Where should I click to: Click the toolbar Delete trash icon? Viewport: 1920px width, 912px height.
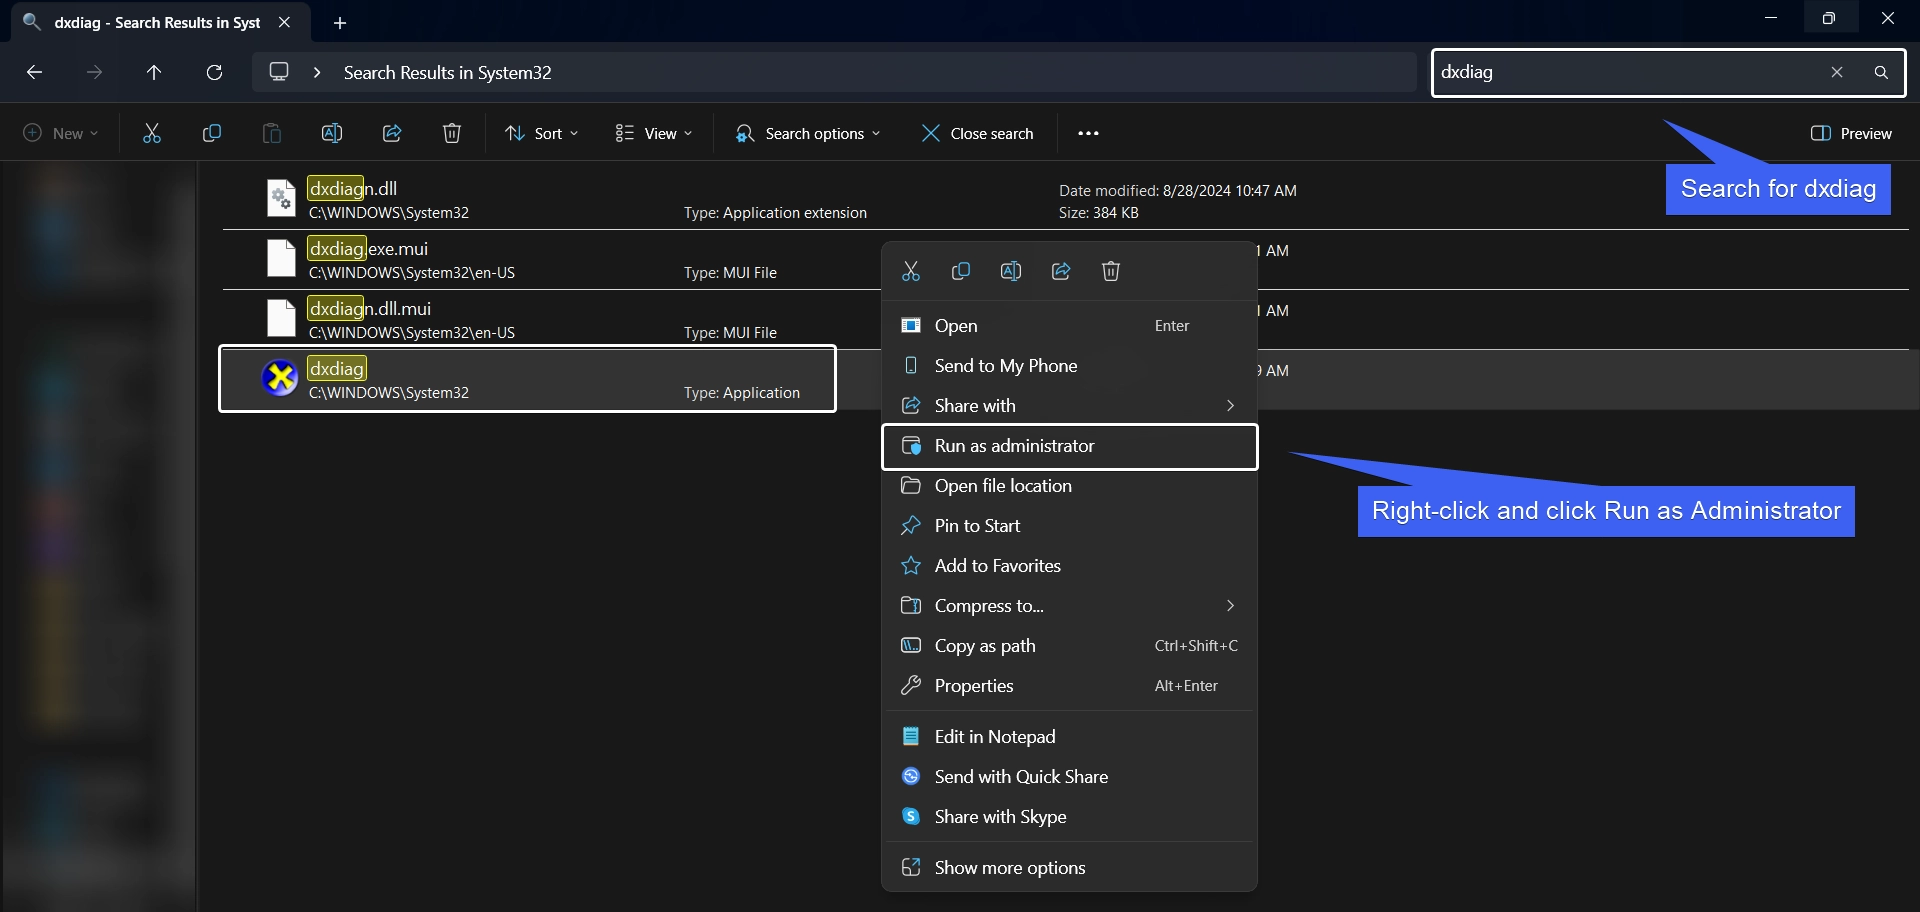452,133
